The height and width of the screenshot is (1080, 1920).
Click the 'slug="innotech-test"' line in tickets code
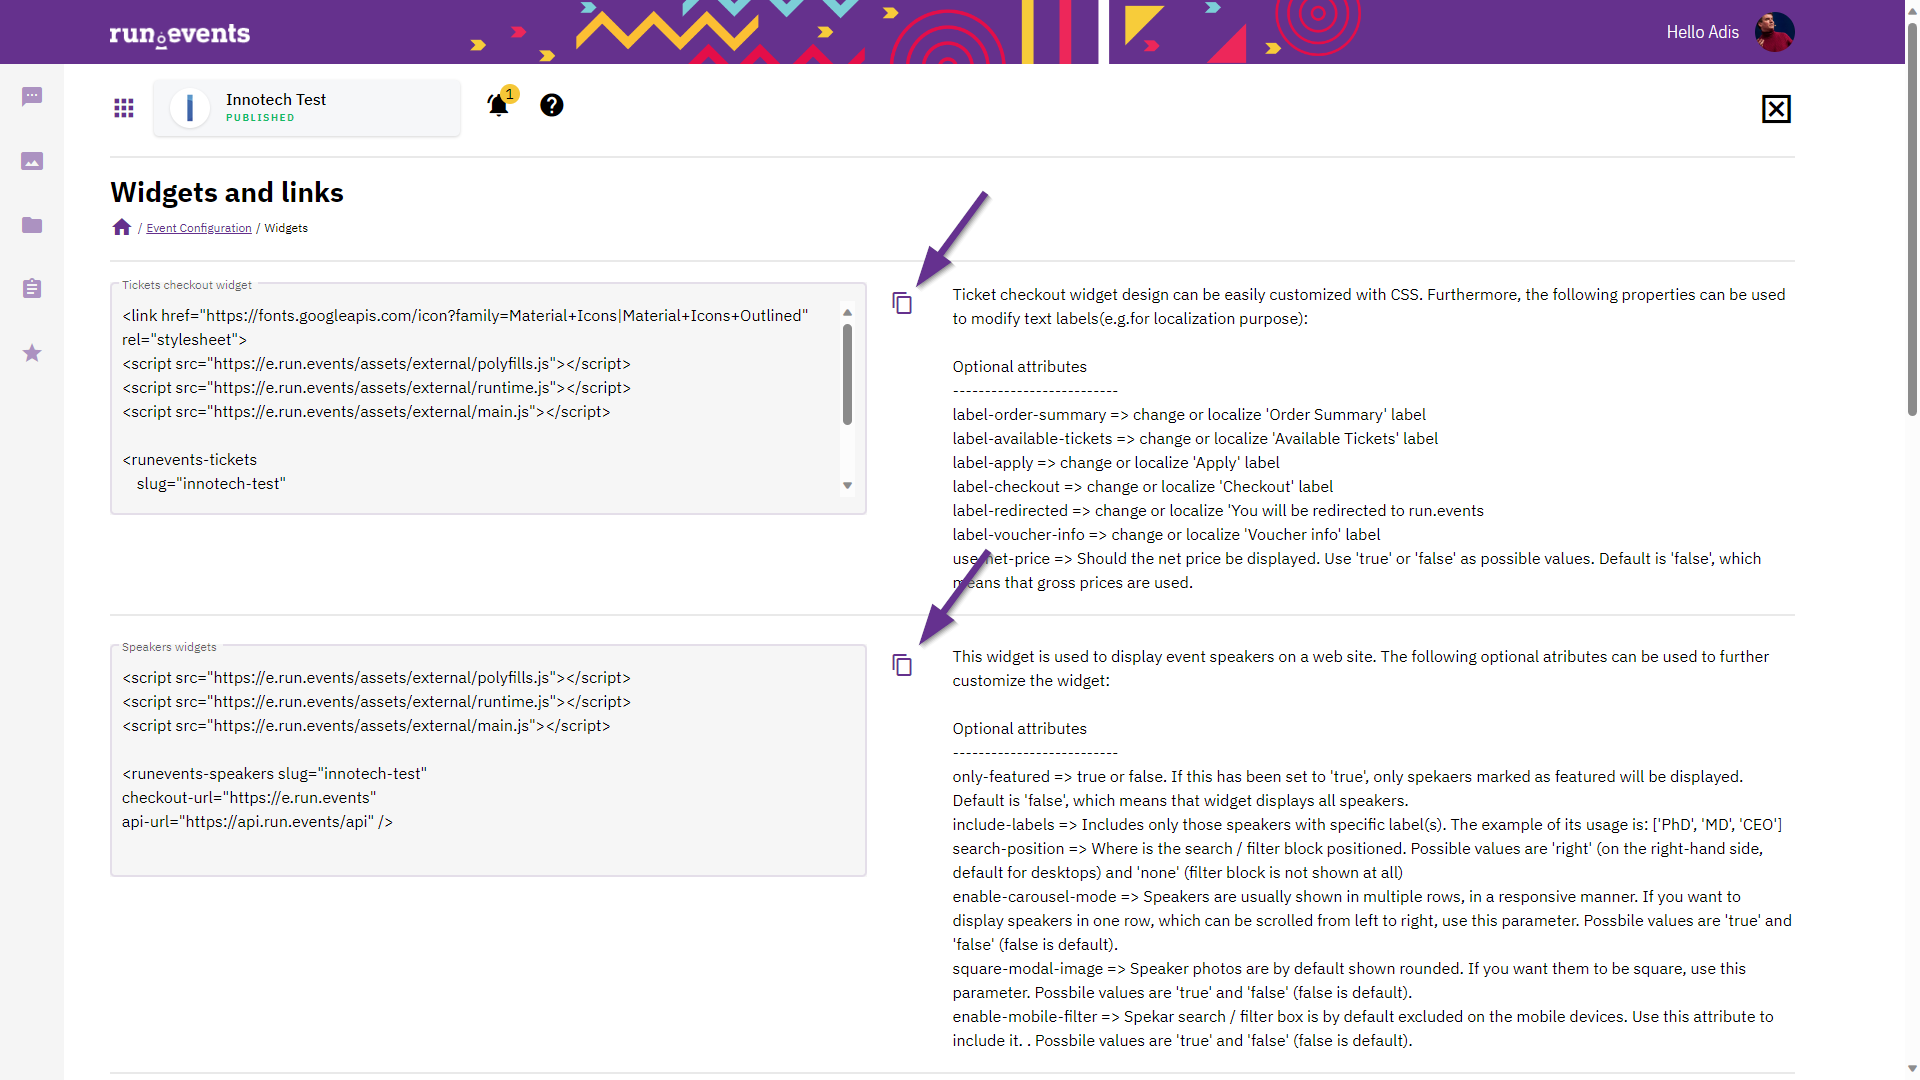[211, 484]
